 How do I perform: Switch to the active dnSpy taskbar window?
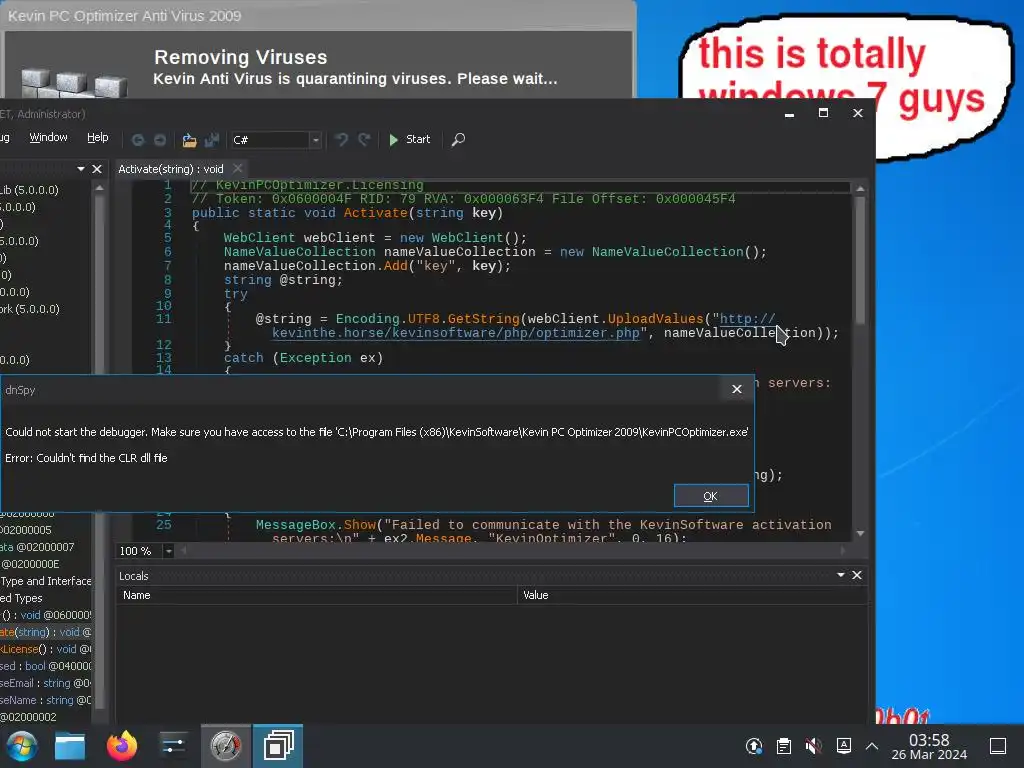point(278,746)
